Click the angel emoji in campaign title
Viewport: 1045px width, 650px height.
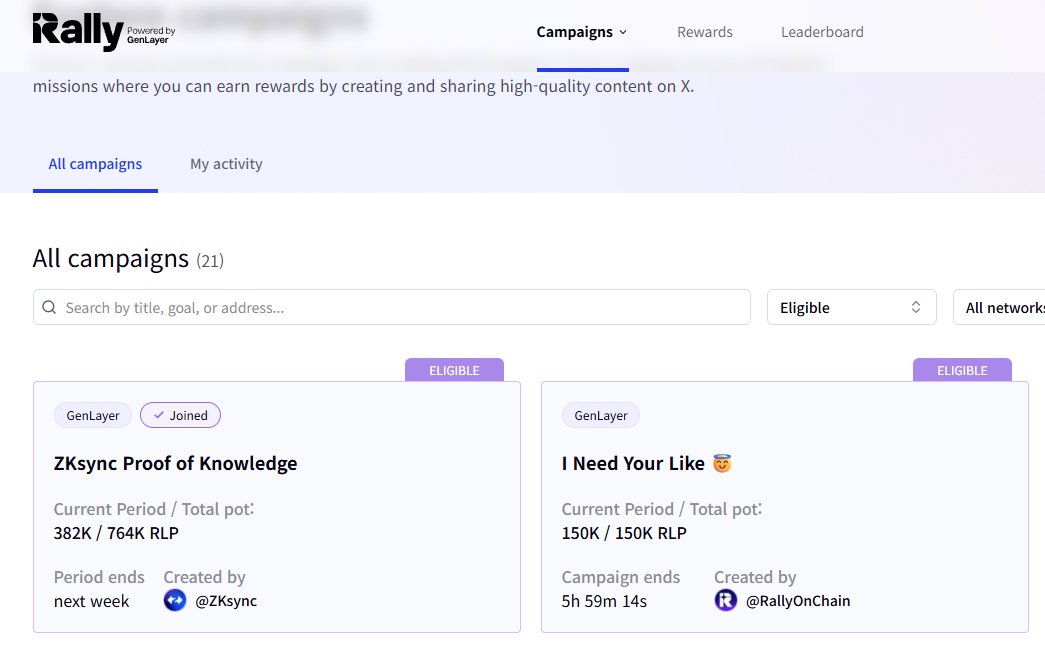pos(722,463)
